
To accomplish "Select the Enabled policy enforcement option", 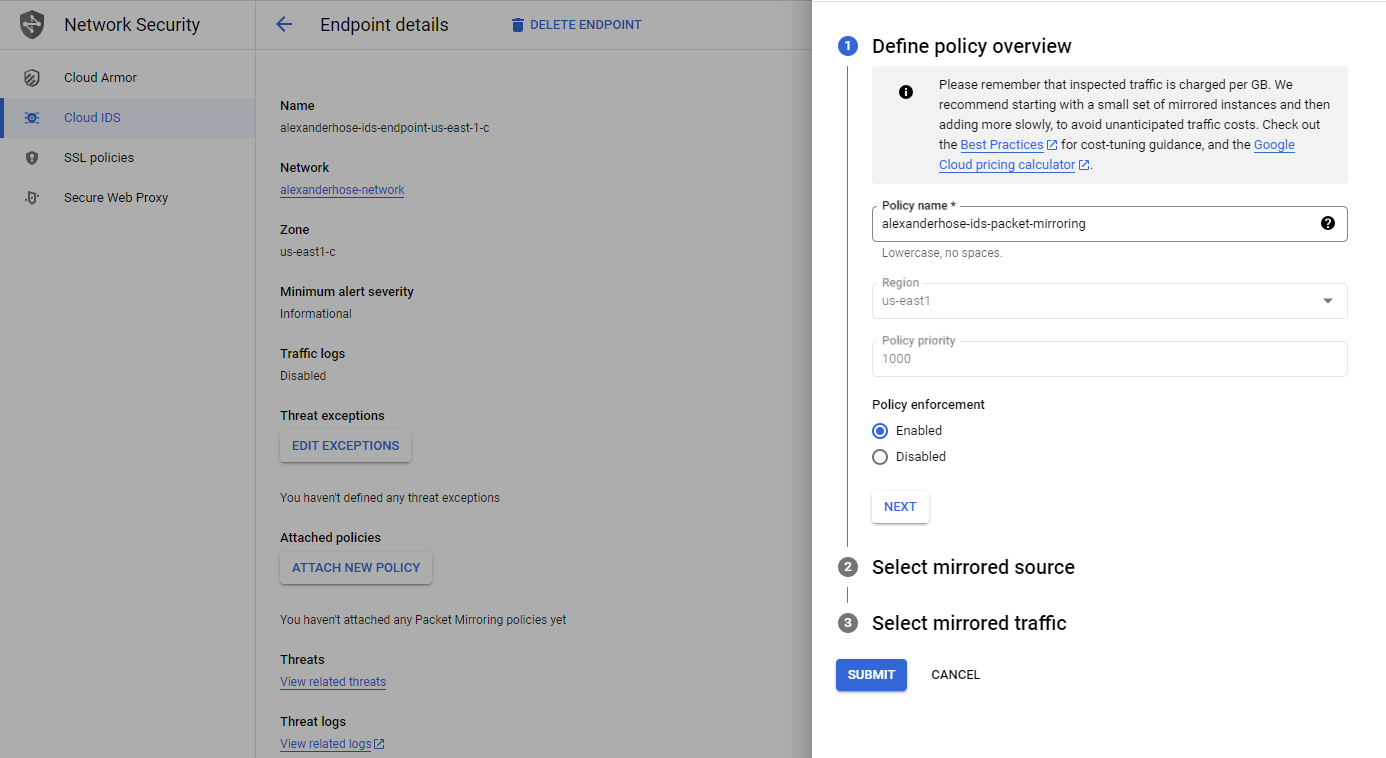I will [x=880, y=431].
